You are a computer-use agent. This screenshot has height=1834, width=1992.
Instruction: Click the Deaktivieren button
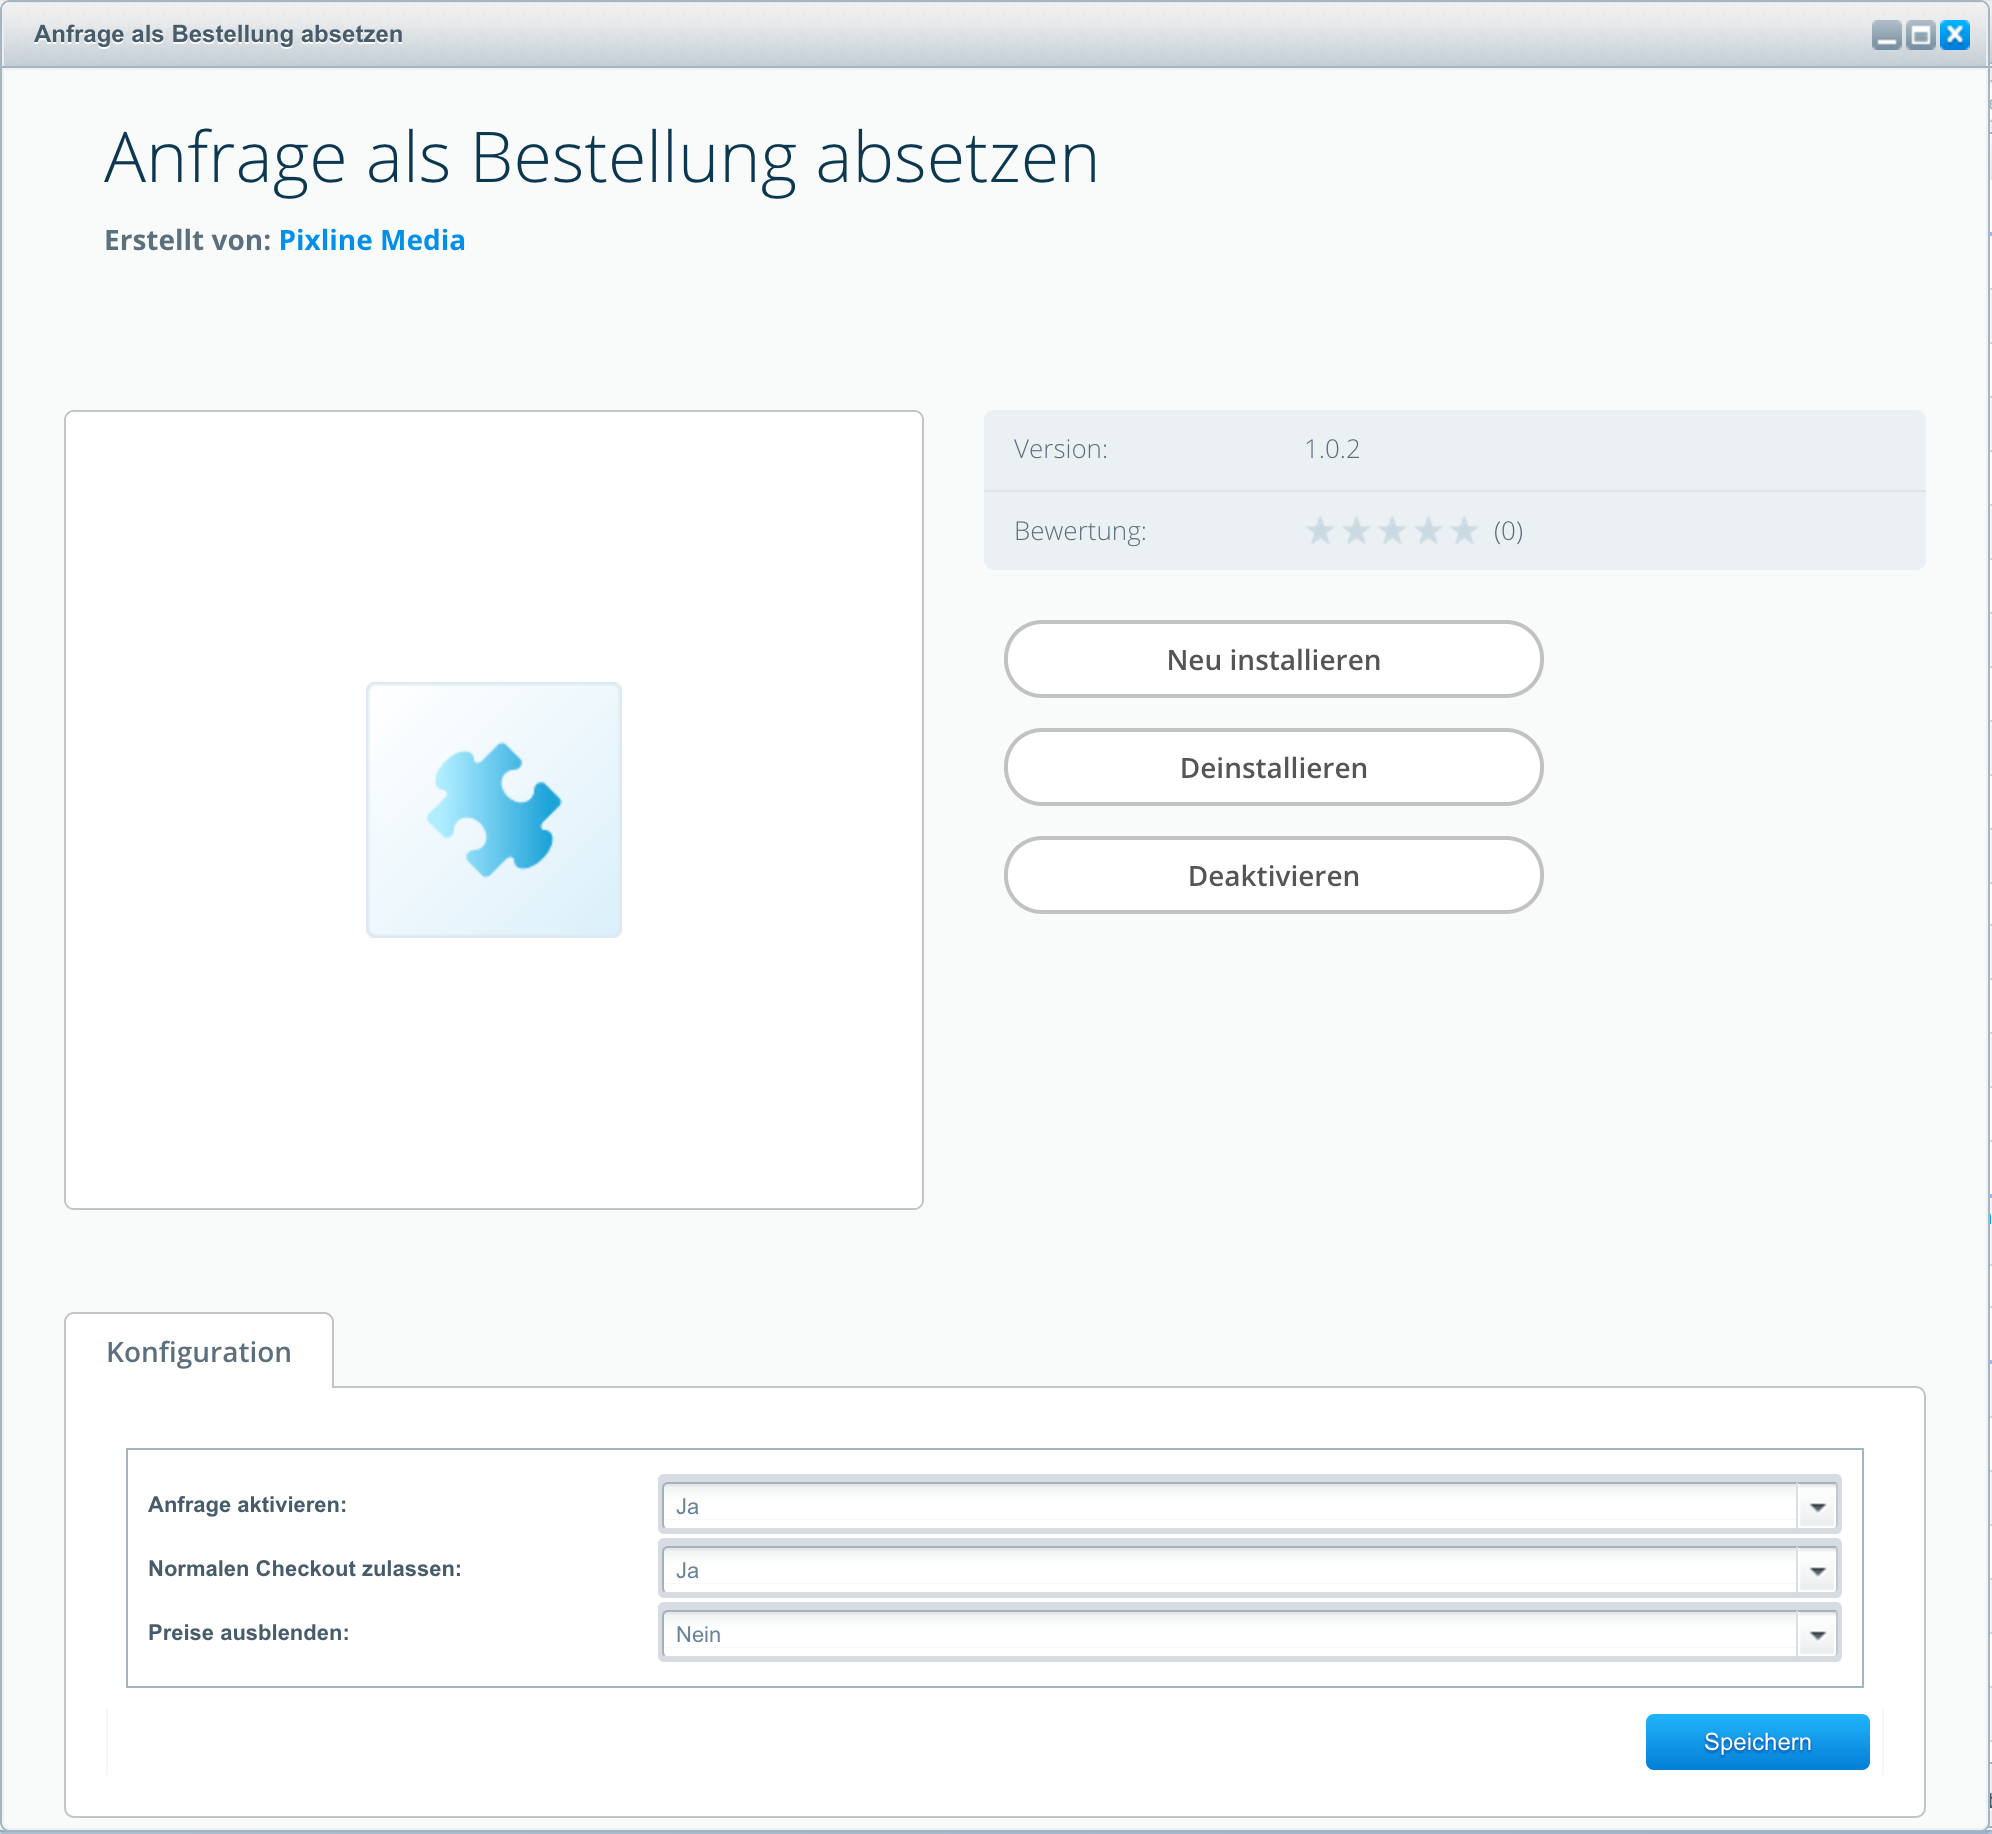coord(1273,876)
